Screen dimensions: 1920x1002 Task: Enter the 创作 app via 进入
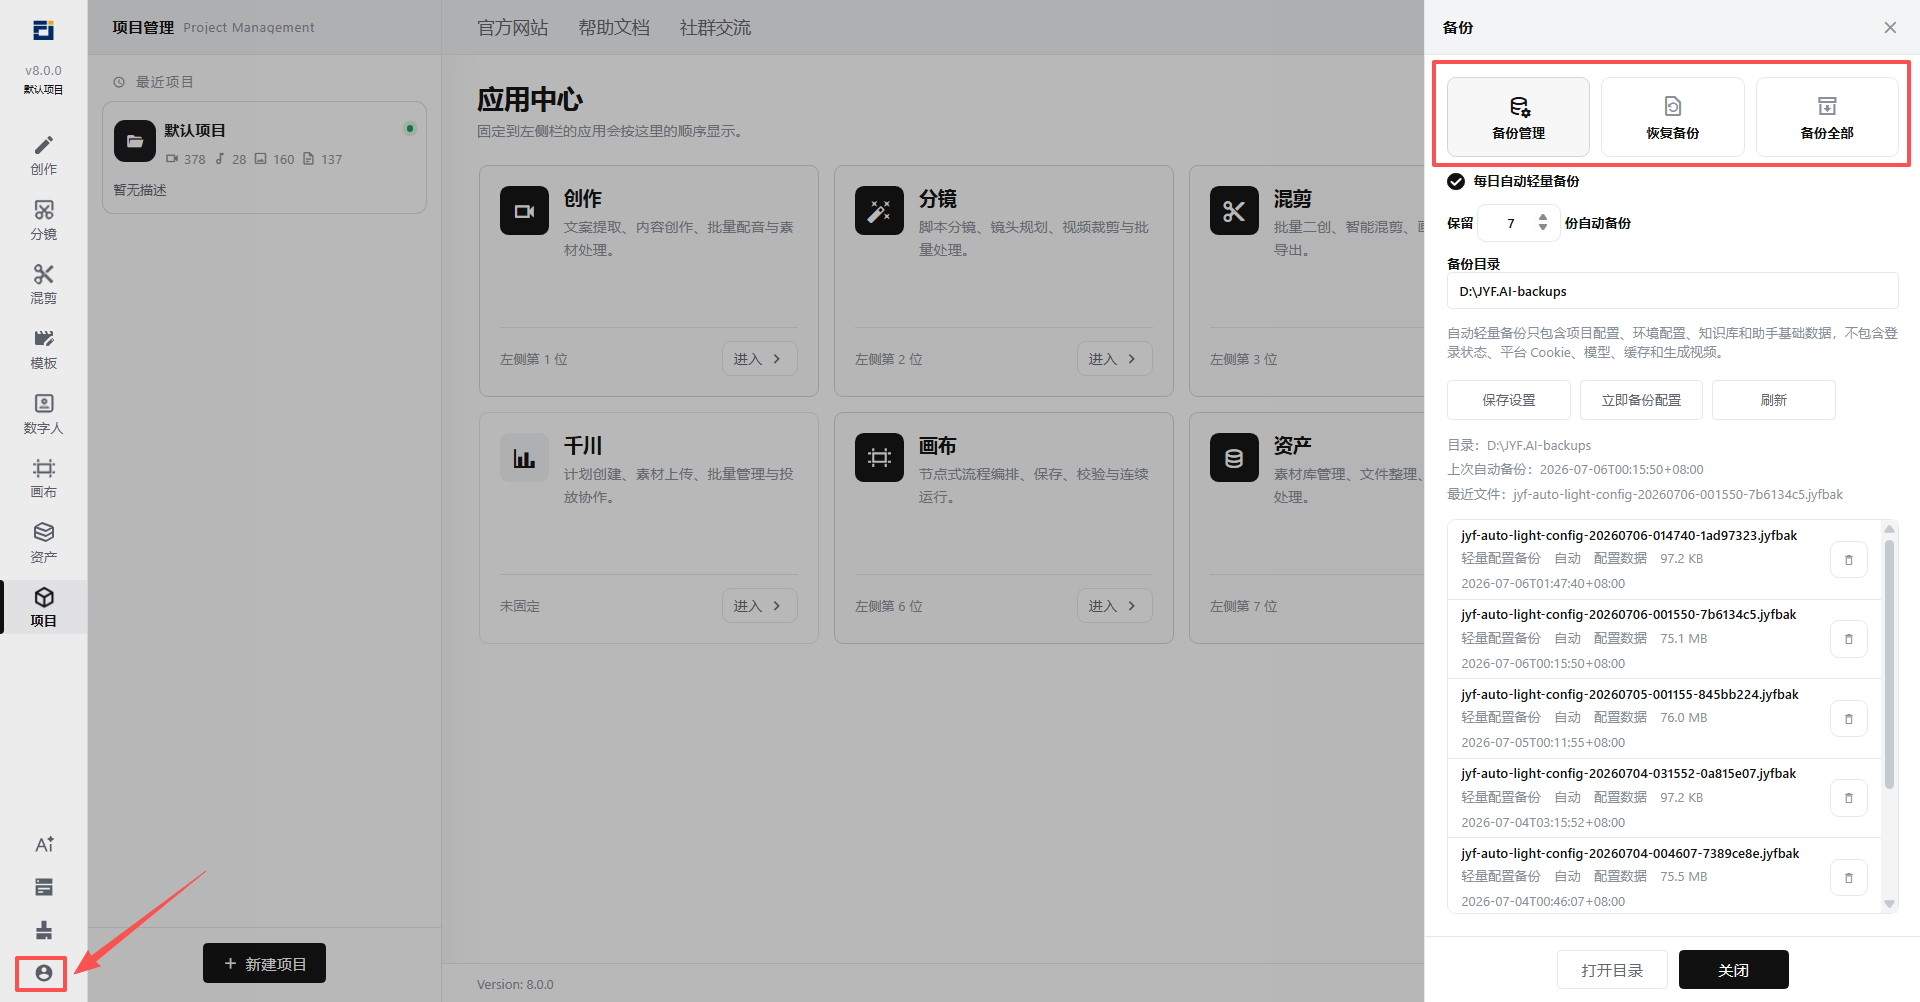click(x=759, y=359)
